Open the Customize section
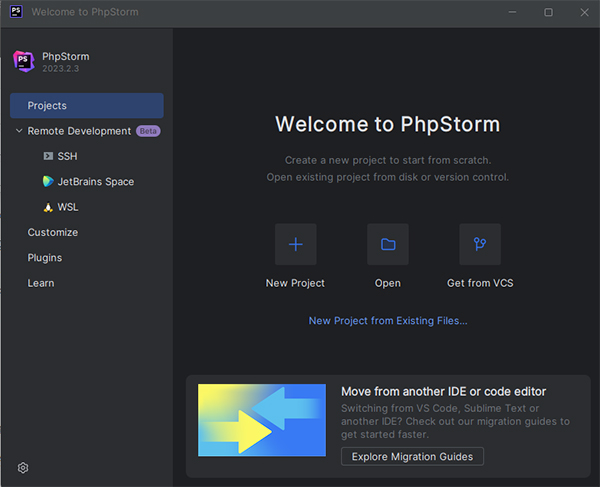 pos(52,232)
